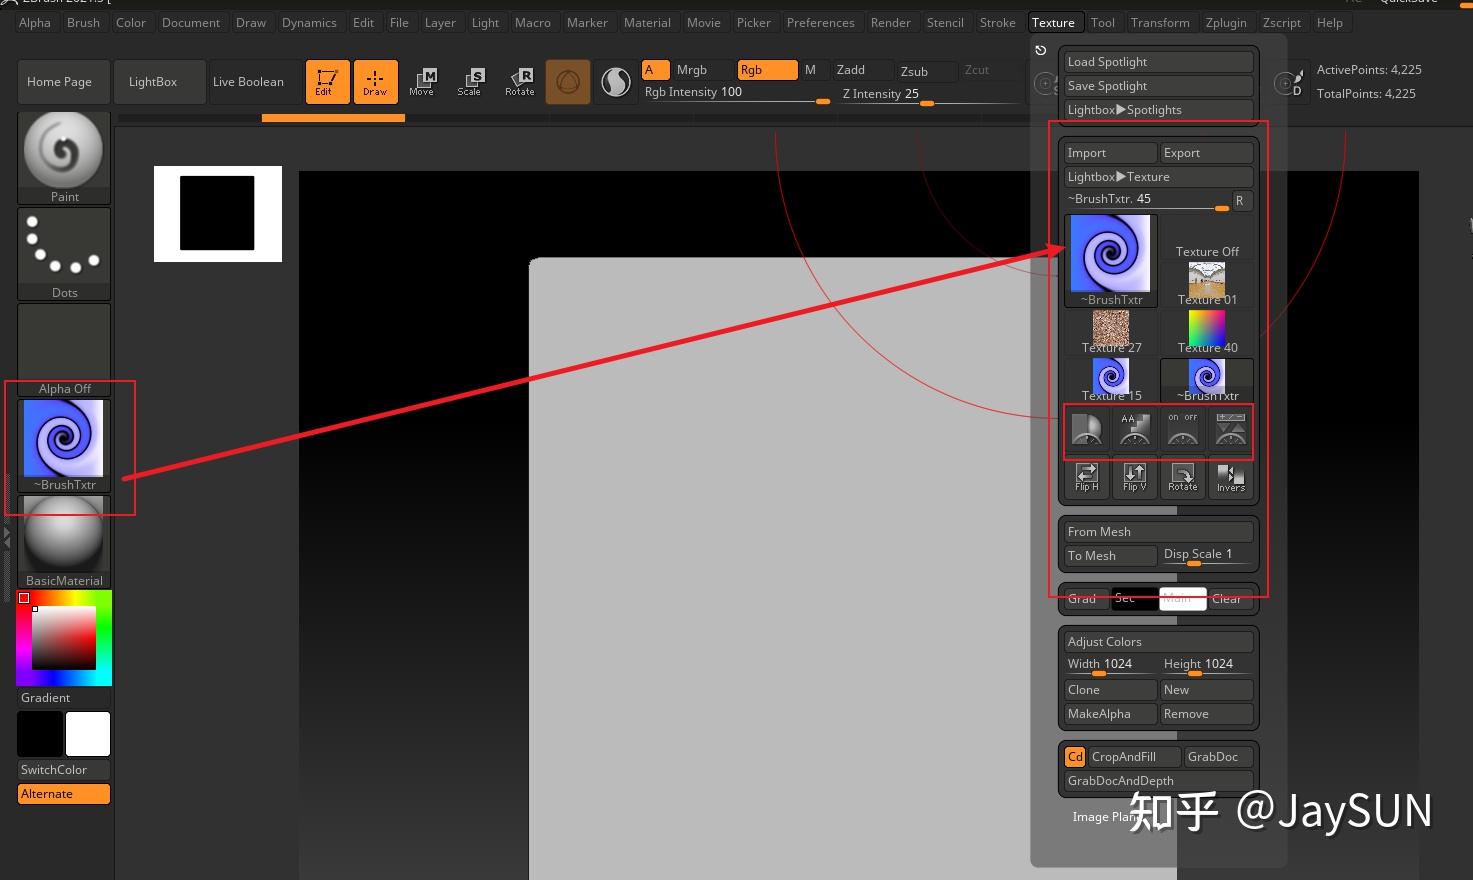
Task: Turn on Zsub
Action: 927,71
